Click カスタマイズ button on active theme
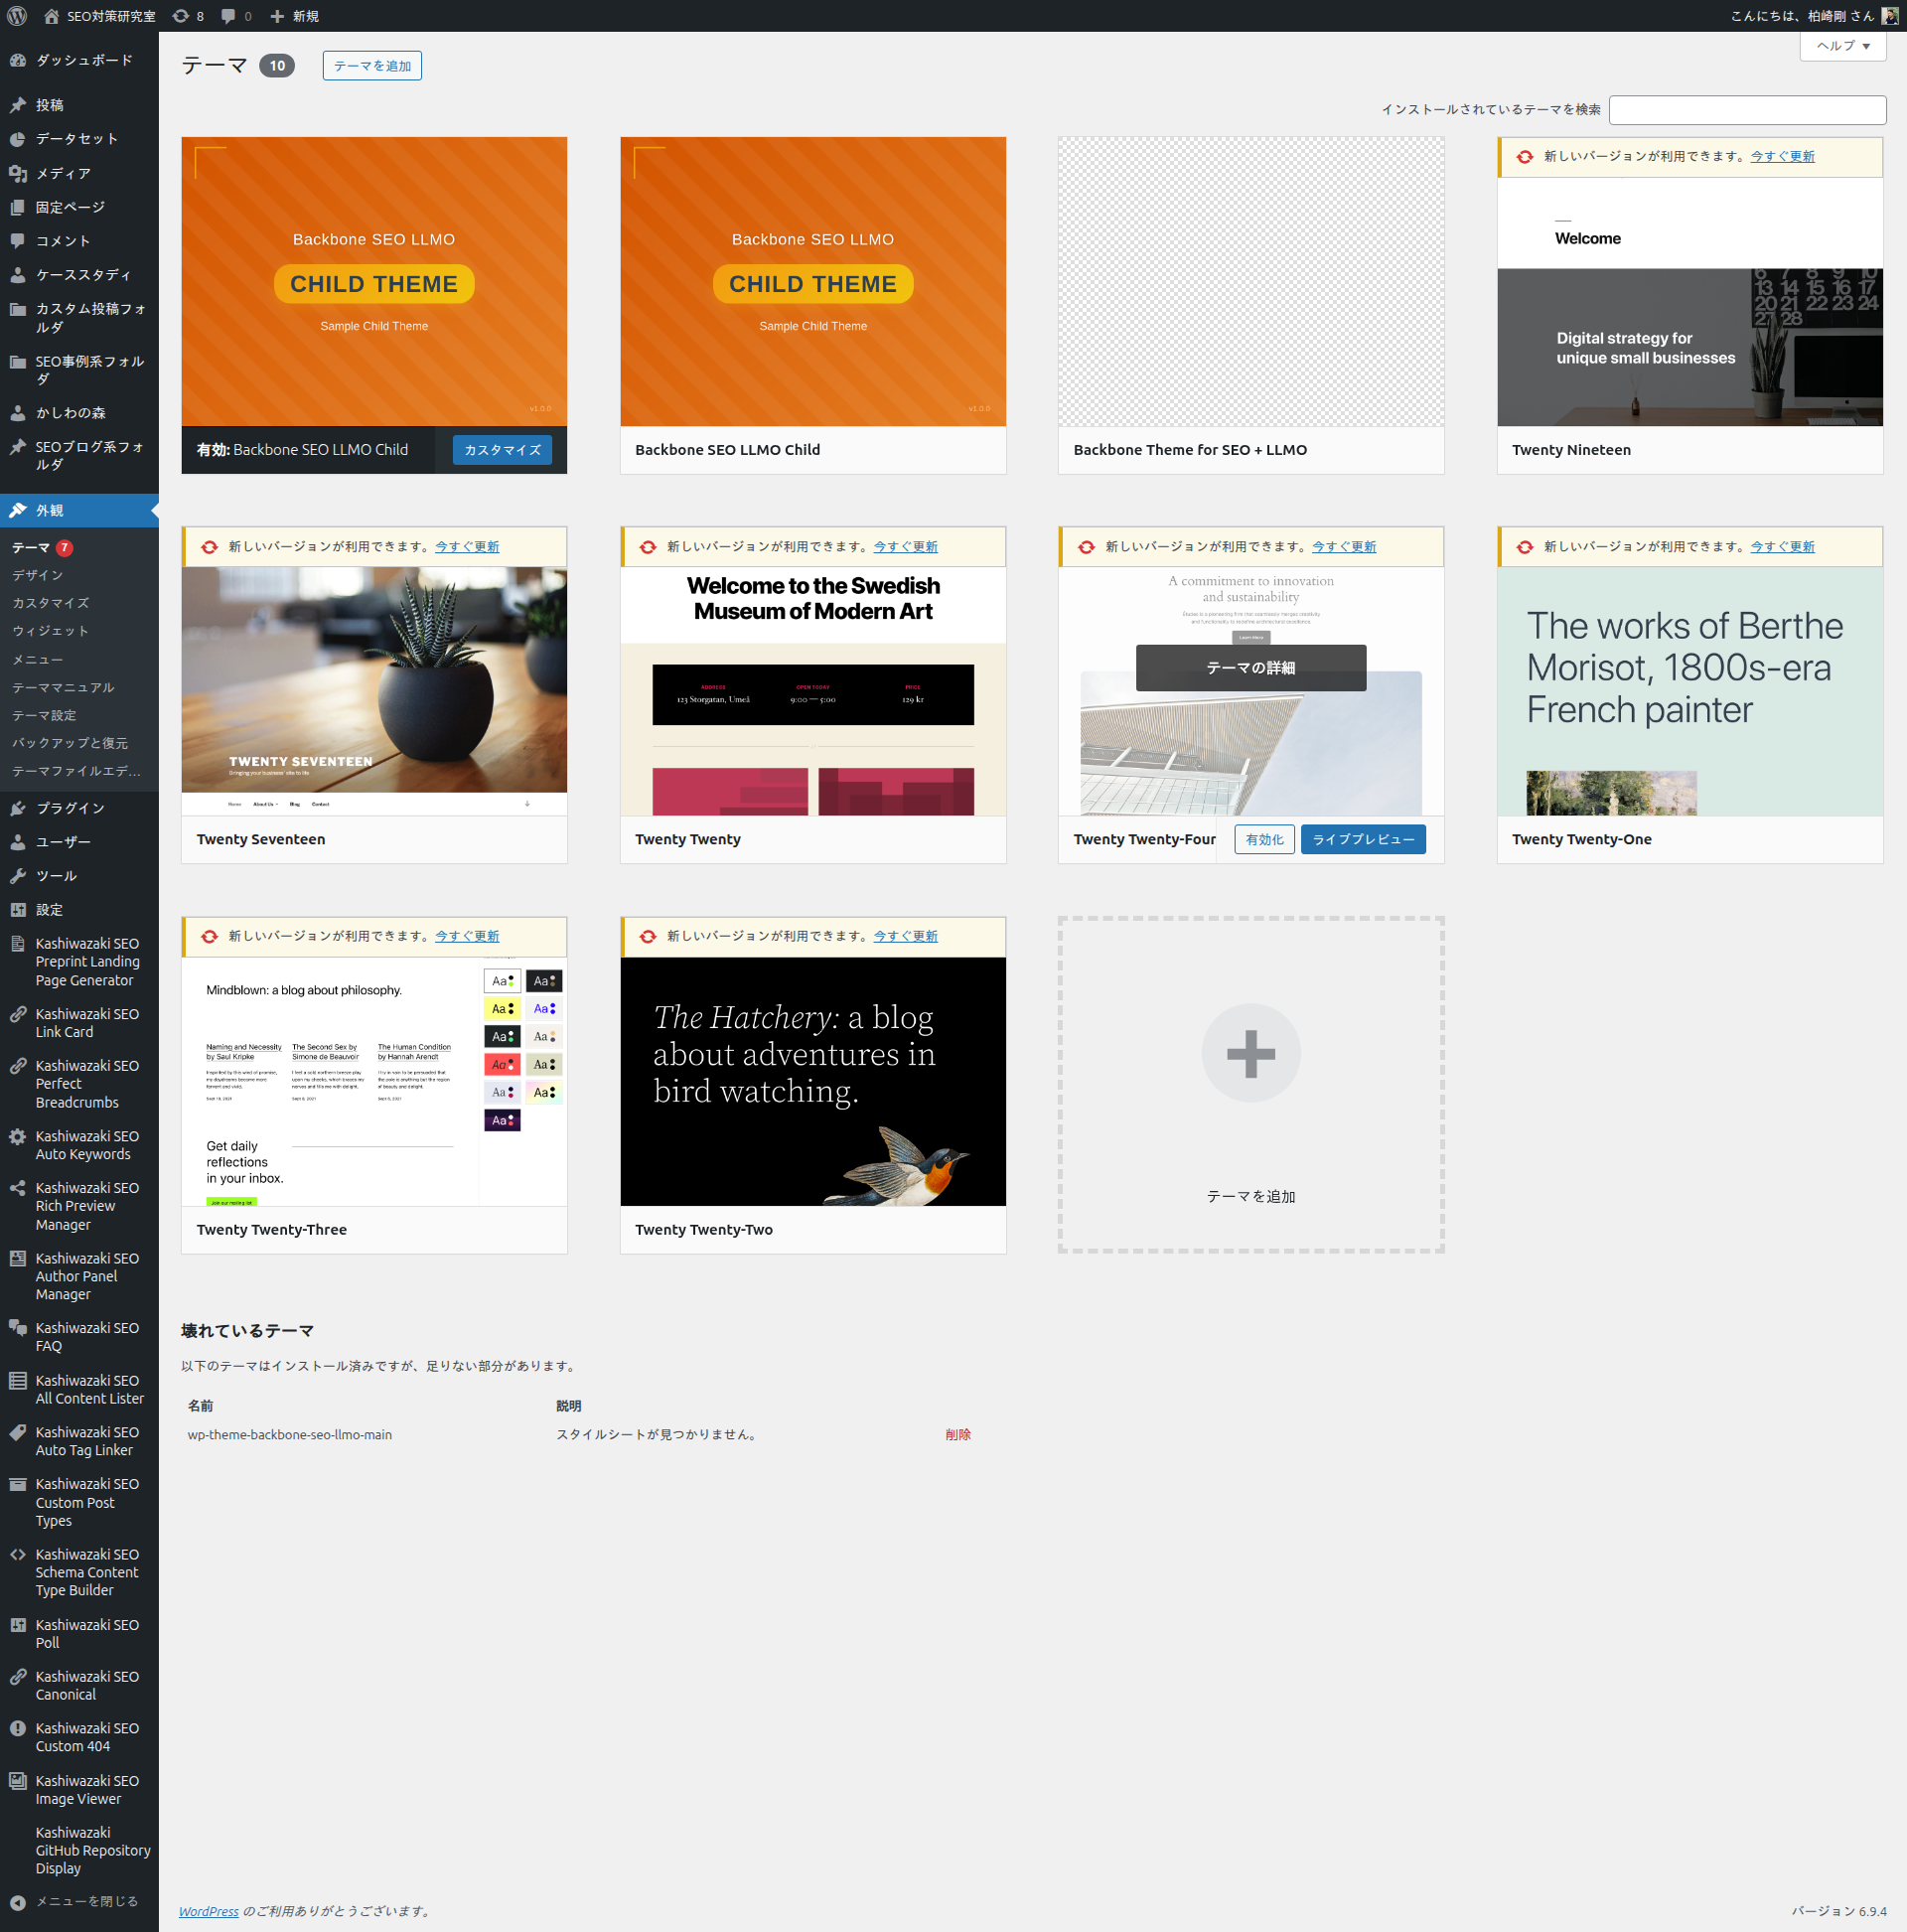1907x1932 pixels. pyautogui.click(x=502, y=450)
